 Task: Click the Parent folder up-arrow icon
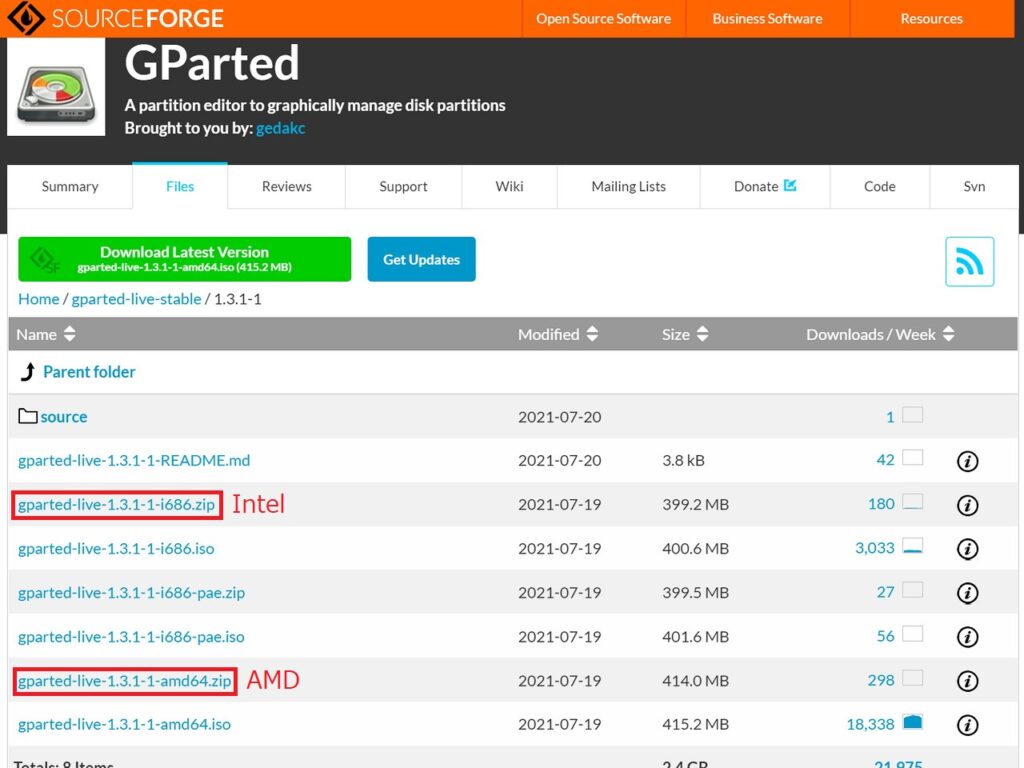pyautogui.click(x=27, y=372)
